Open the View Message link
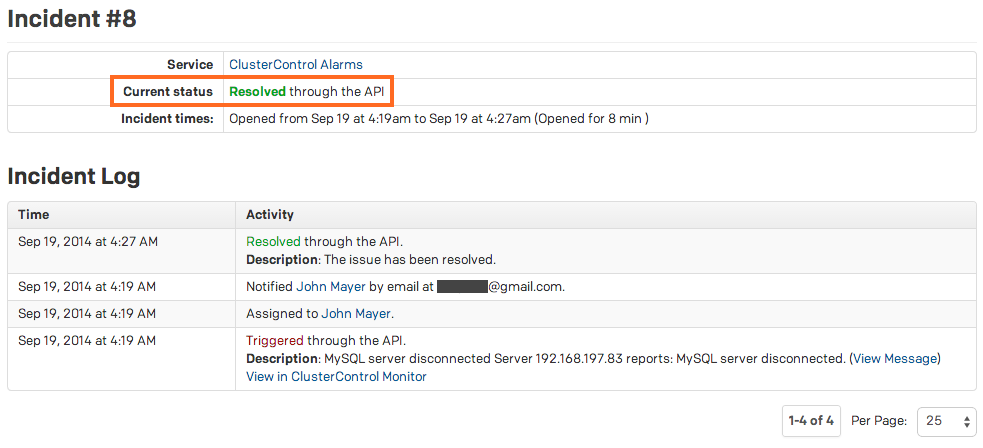Screen dimensions: 983x448 click(x=895, y=359)
